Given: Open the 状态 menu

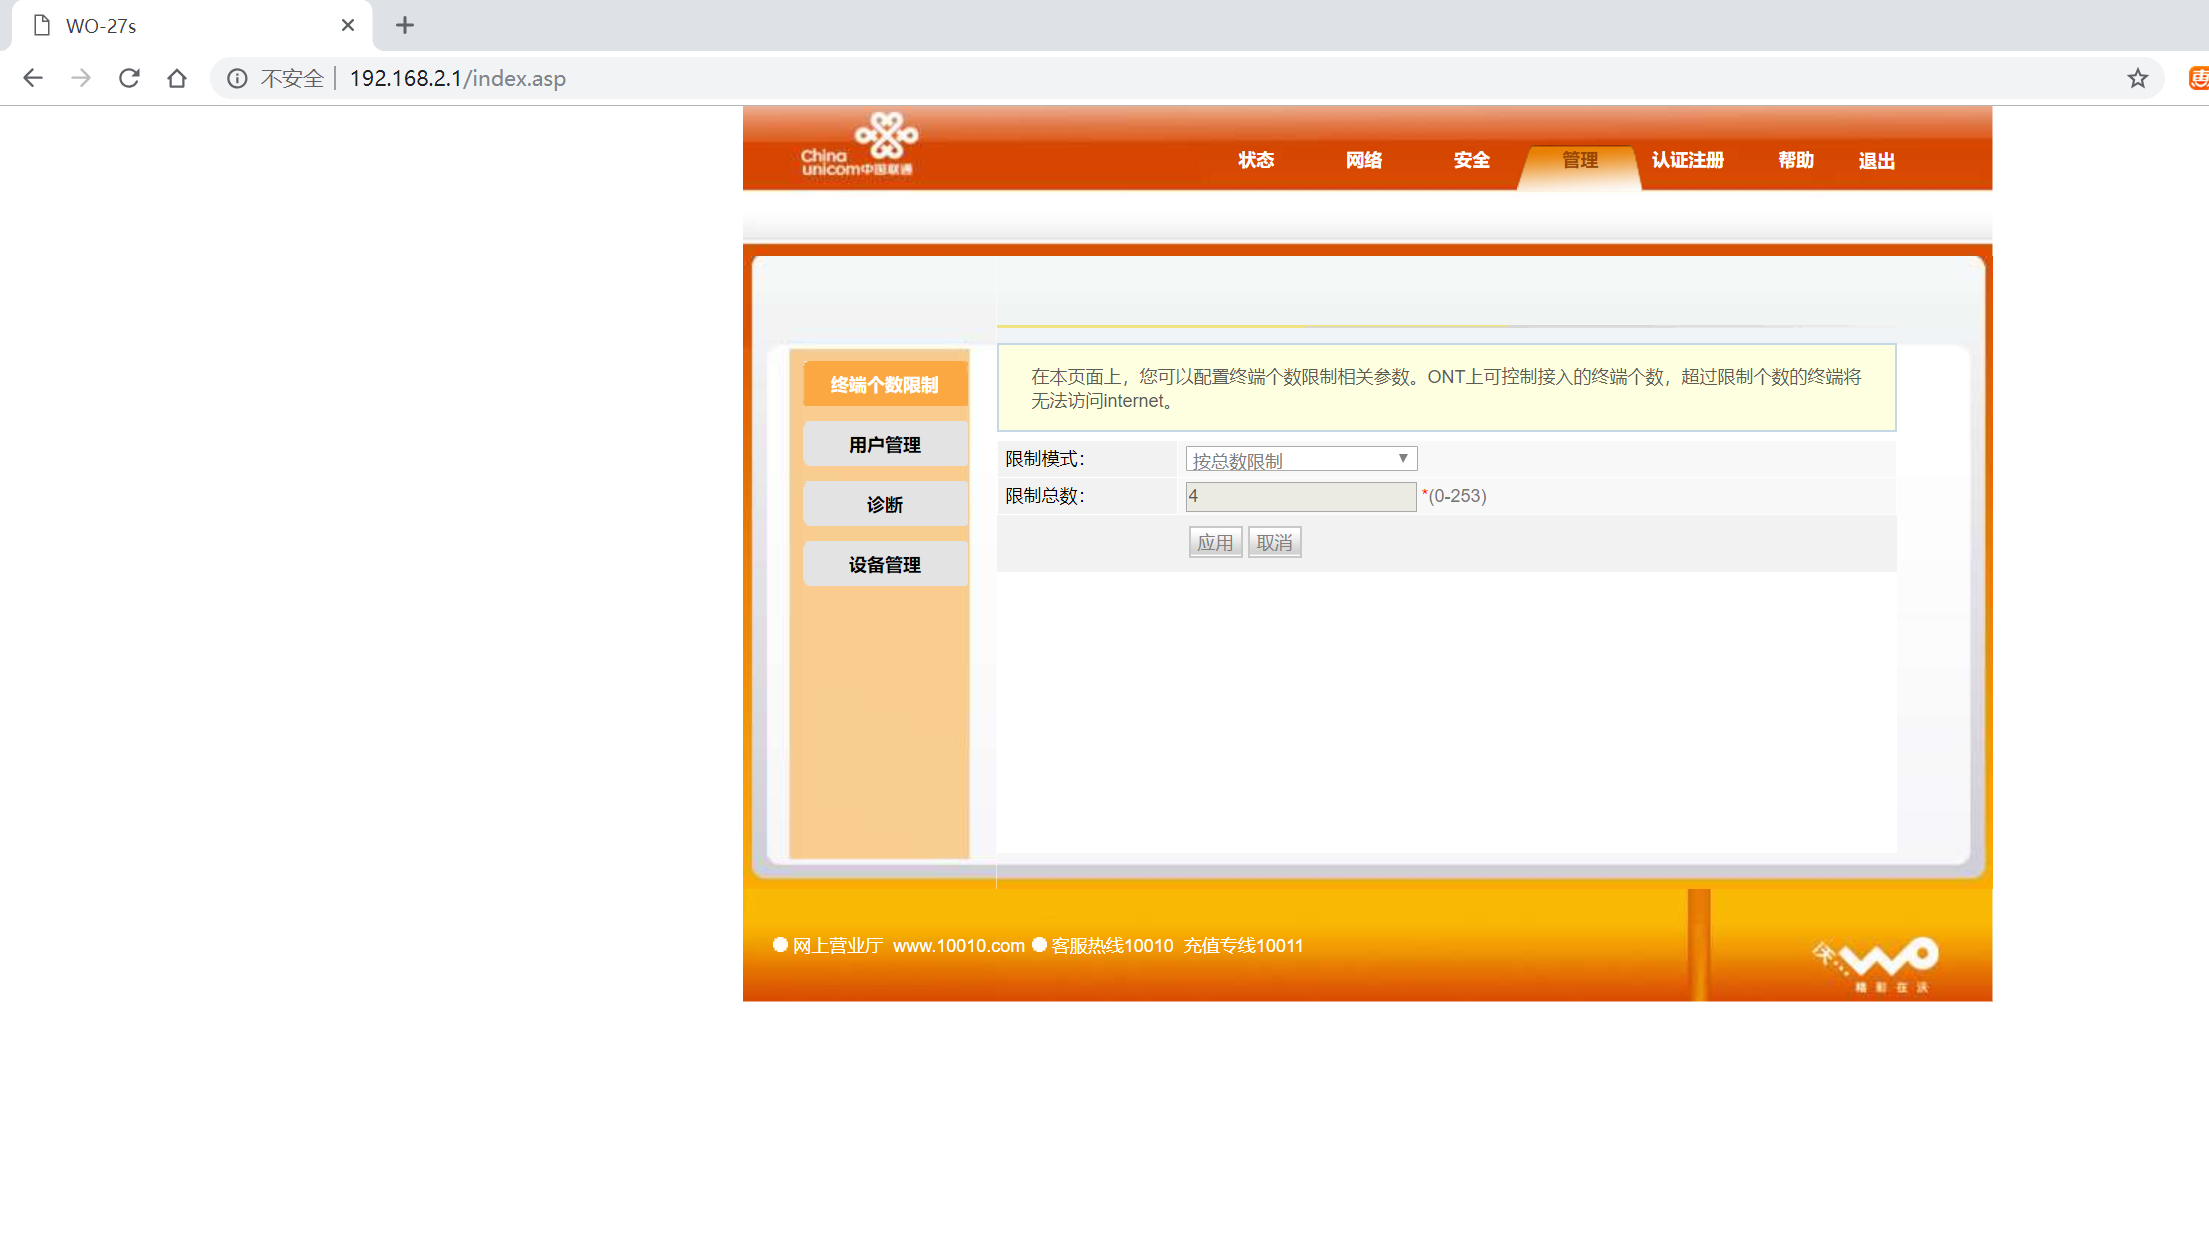Looking at the screenshot, I should (1256, 160).
